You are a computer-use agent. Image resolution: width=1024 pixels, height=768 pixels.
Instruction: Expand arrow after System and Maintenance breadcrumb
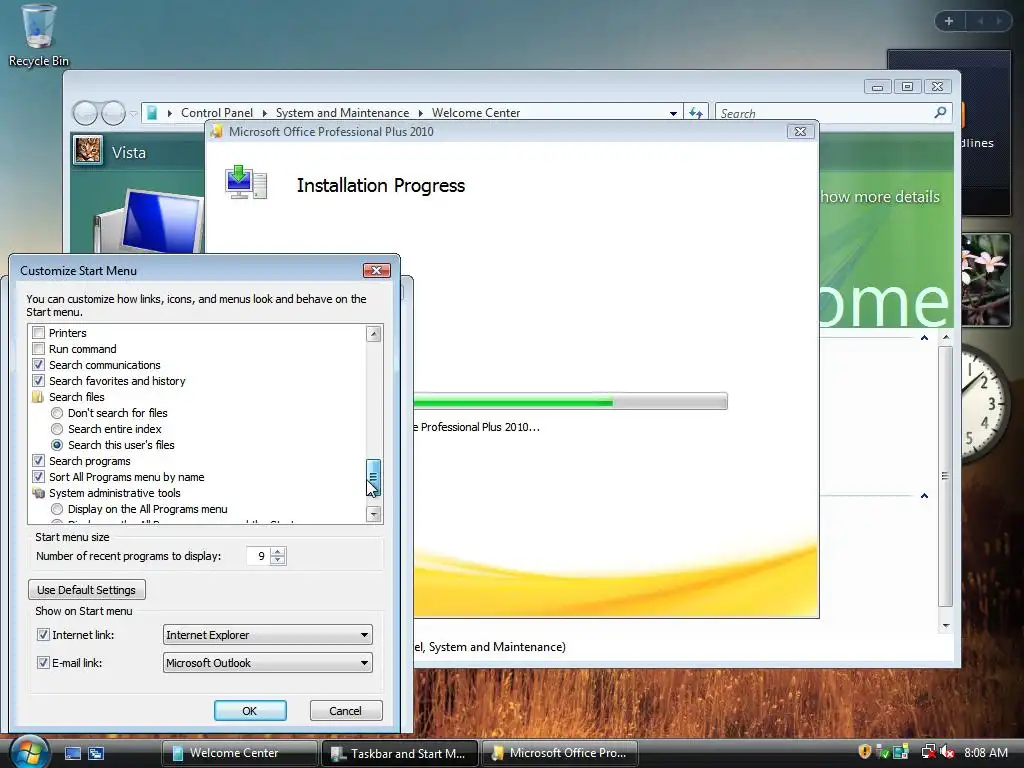coord(421,113)
